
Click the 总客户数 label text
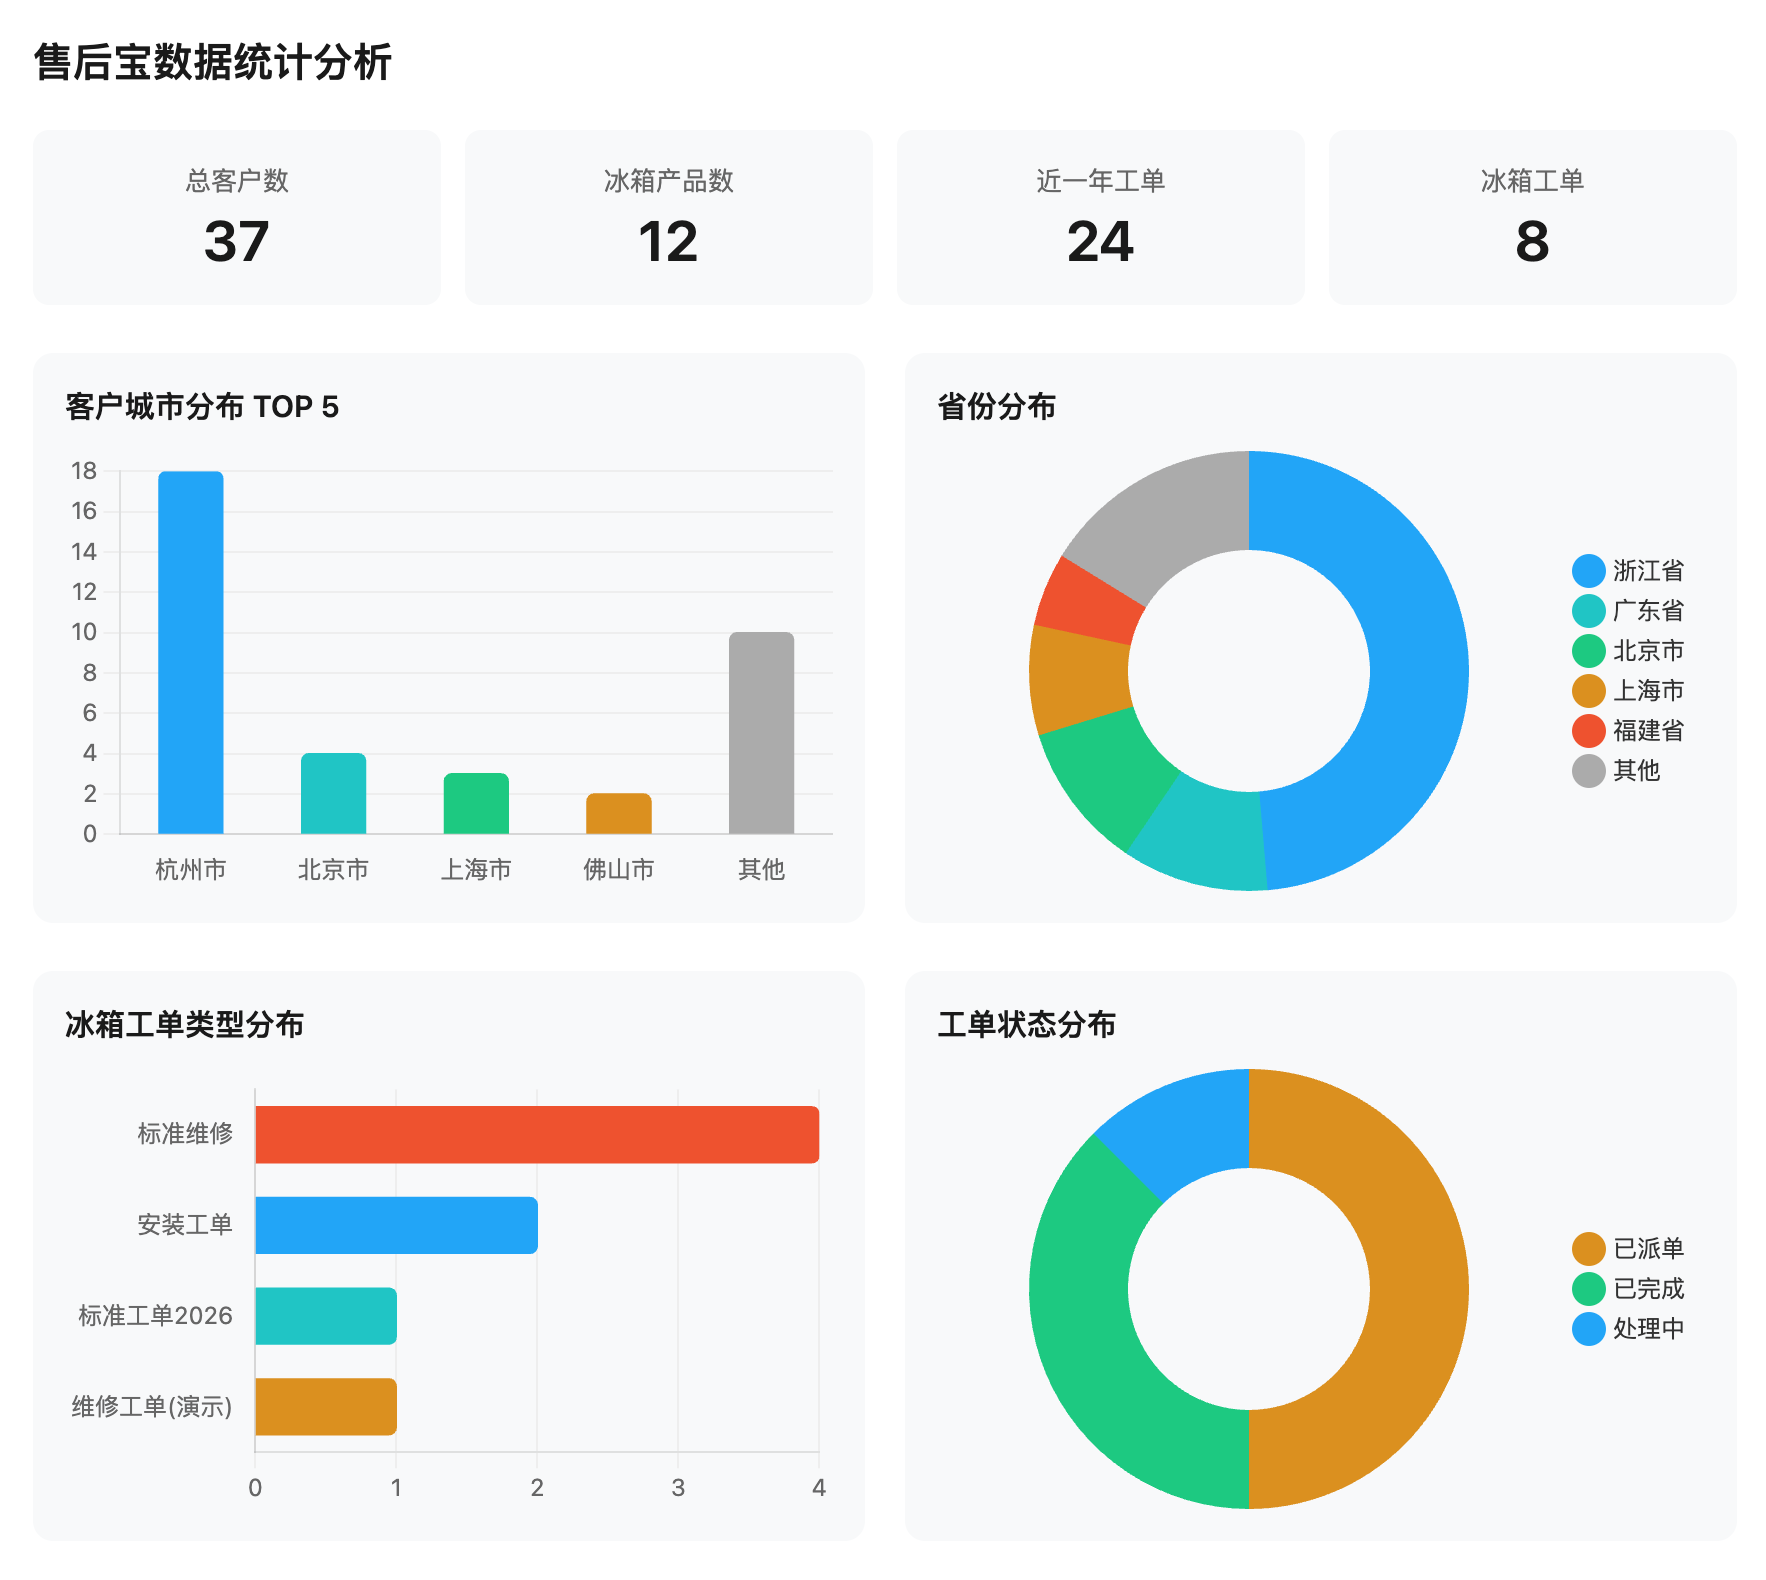pos(237,181)
